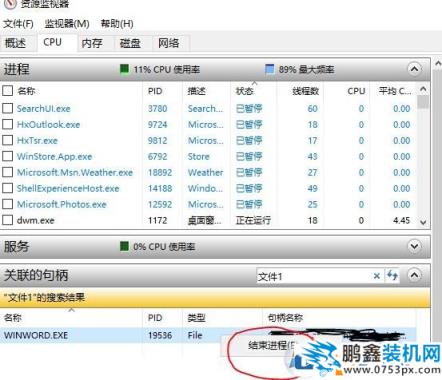442x380 pixels.
Task: Clear the handle search with the X icon
Action: [377, 276]
